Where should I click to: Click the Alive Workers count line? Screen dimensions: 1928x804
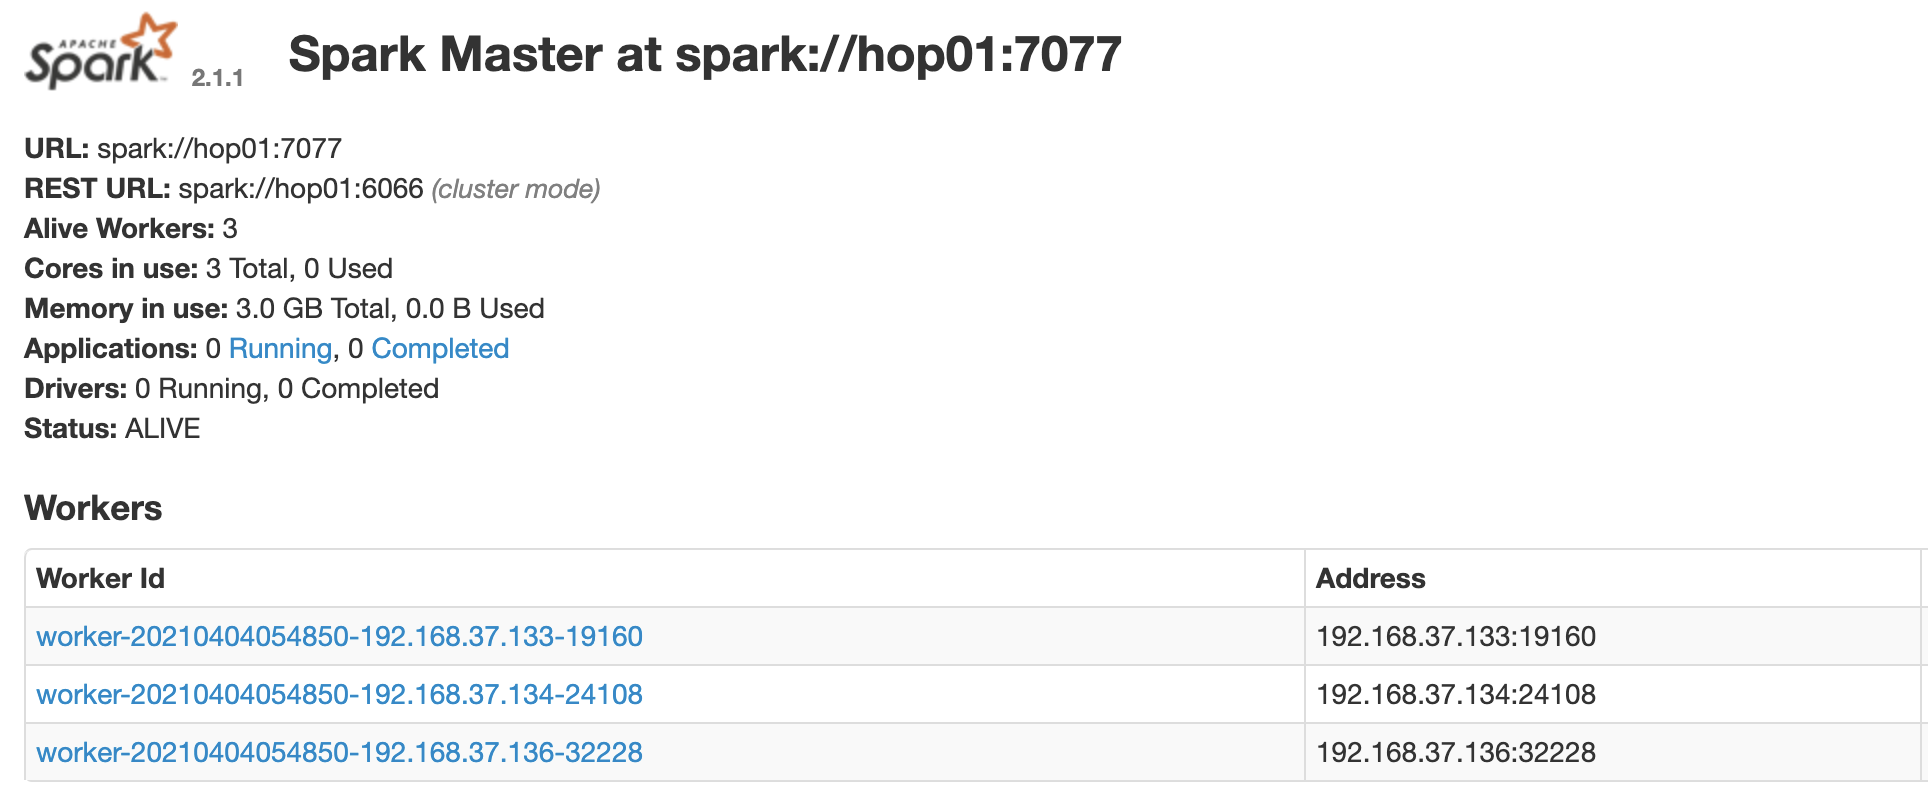pos(131,229)
